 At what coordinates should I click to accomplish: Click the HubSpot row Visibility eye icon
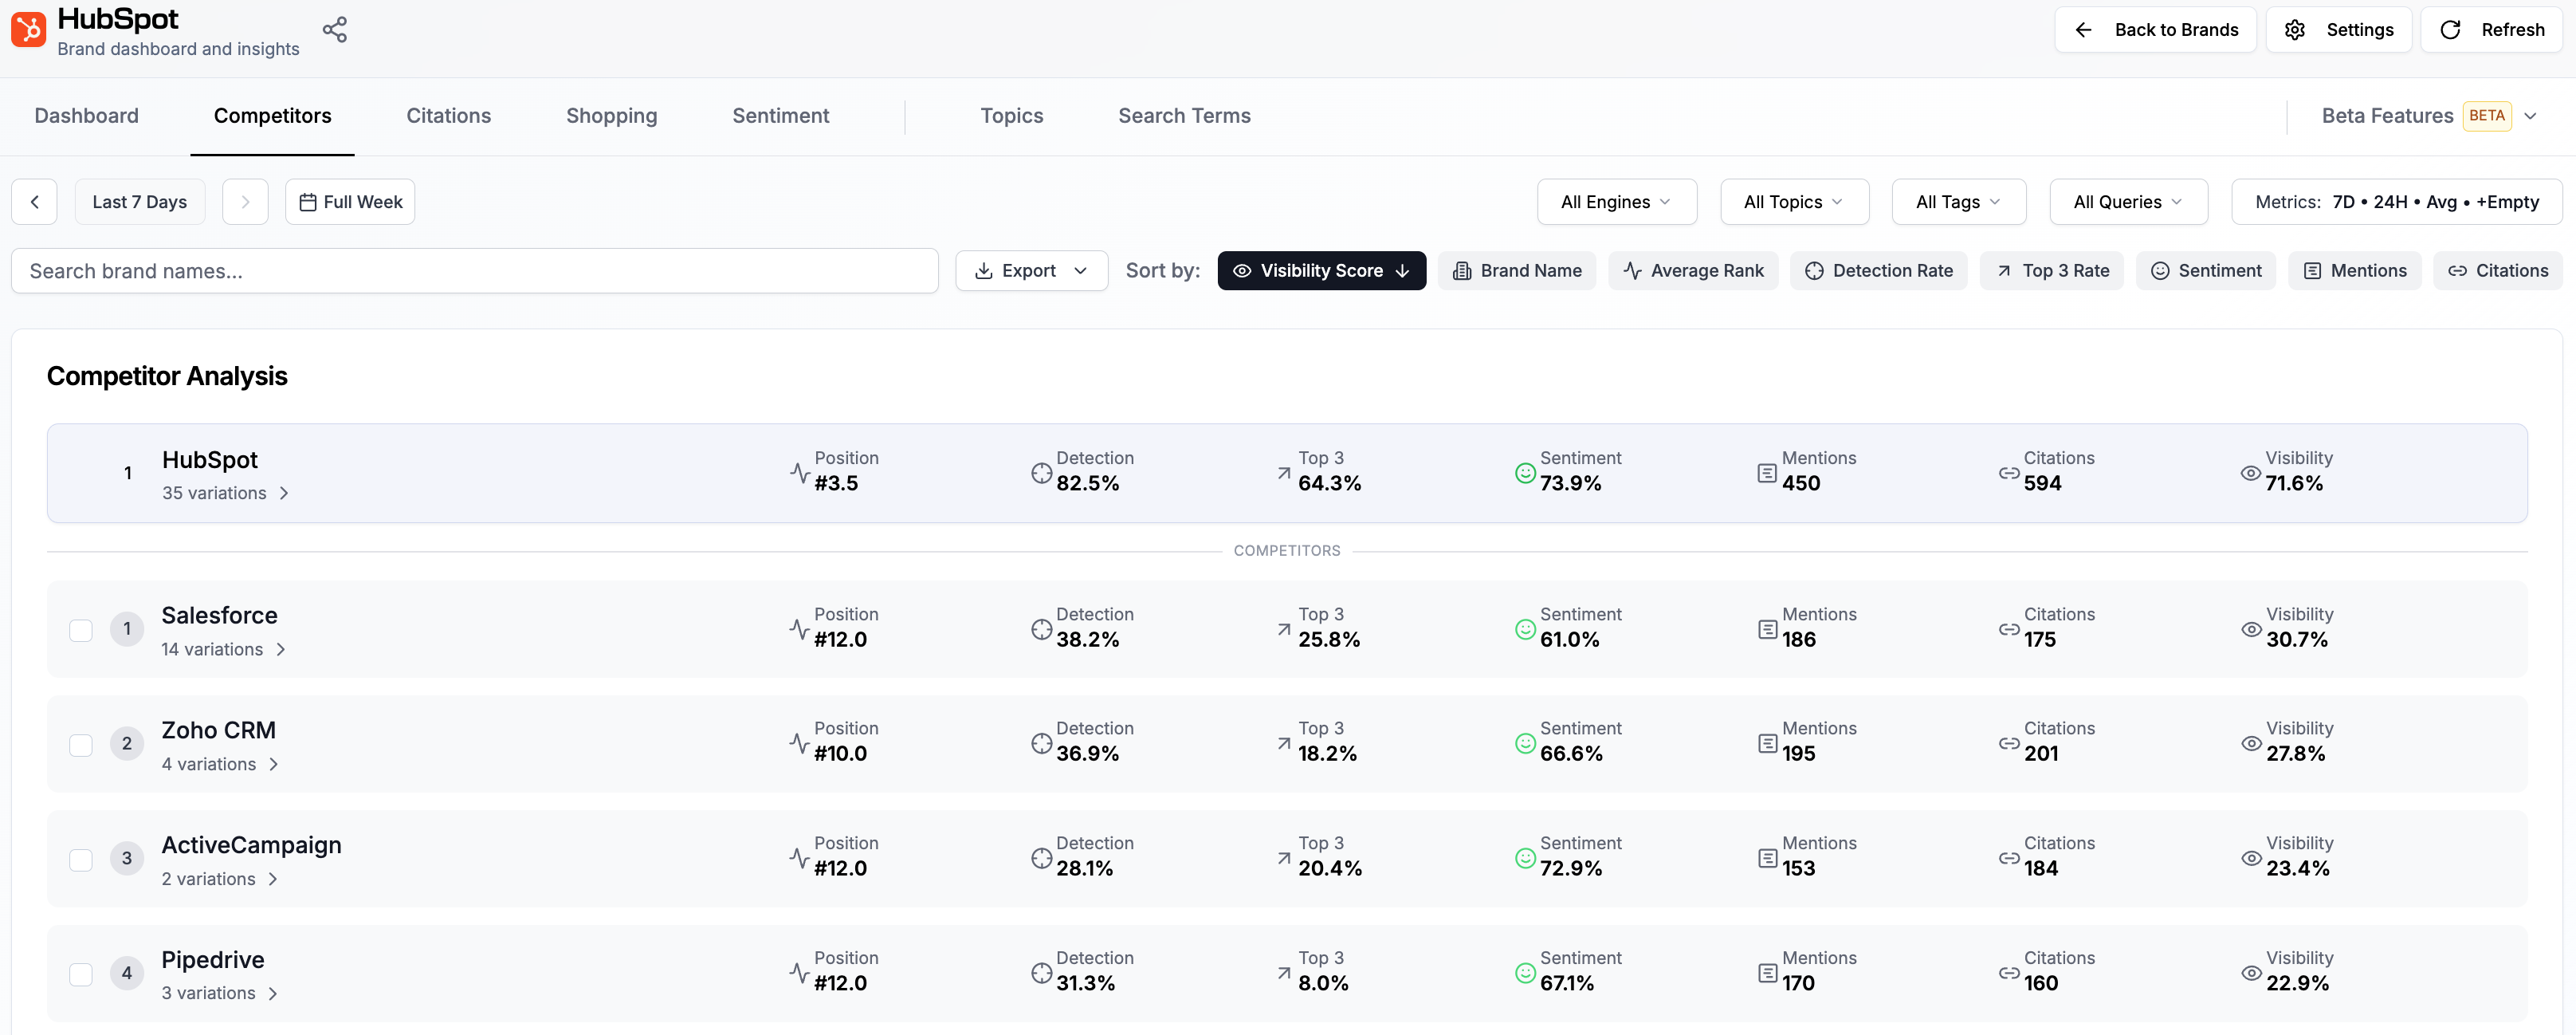(x=2250, y=473)
